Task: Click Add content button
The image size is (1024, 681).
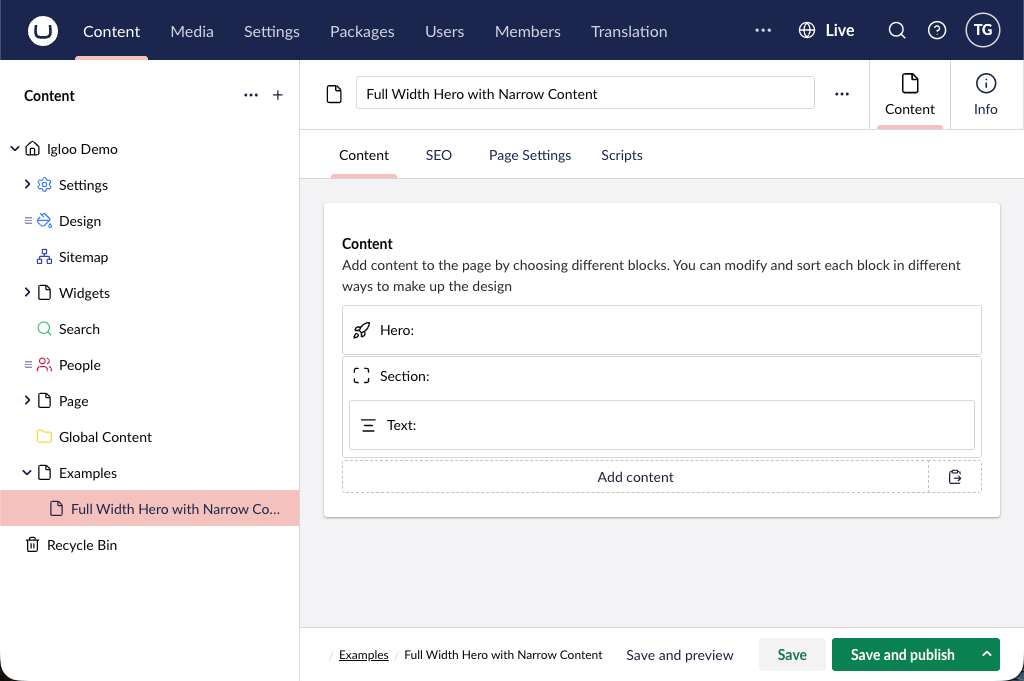Action: point(635,477)
